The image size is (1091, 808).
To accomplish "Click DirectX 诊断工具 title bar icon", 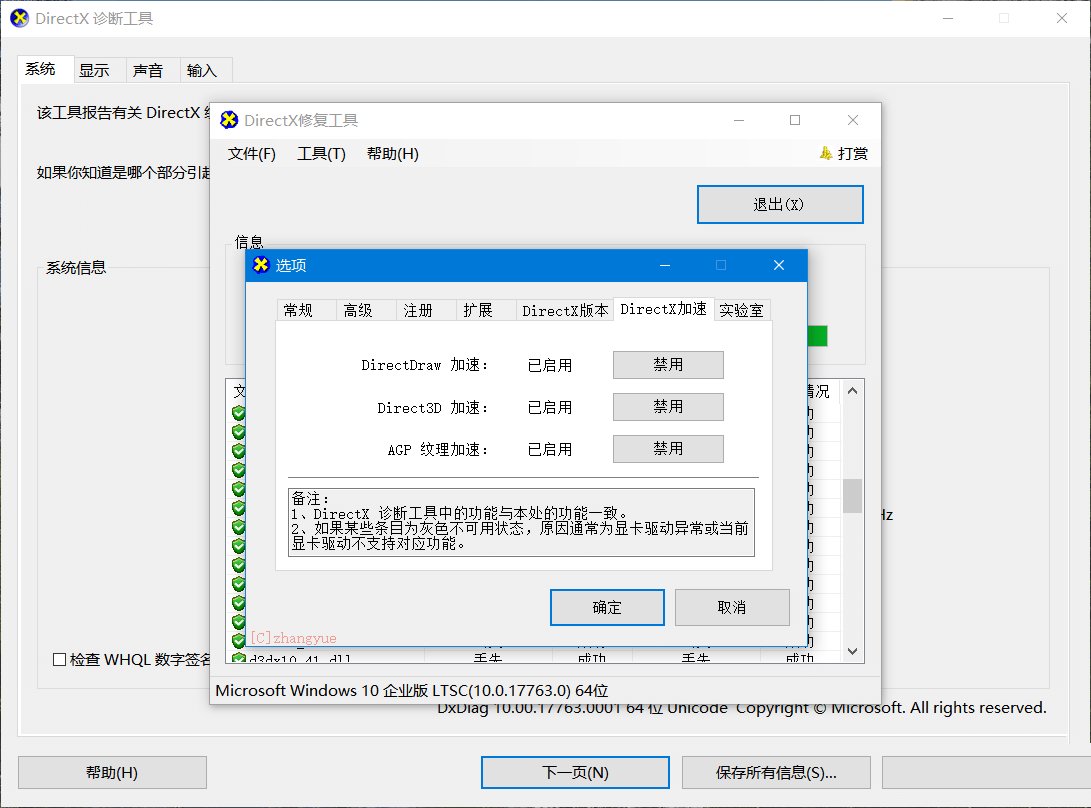I will 20,18.
